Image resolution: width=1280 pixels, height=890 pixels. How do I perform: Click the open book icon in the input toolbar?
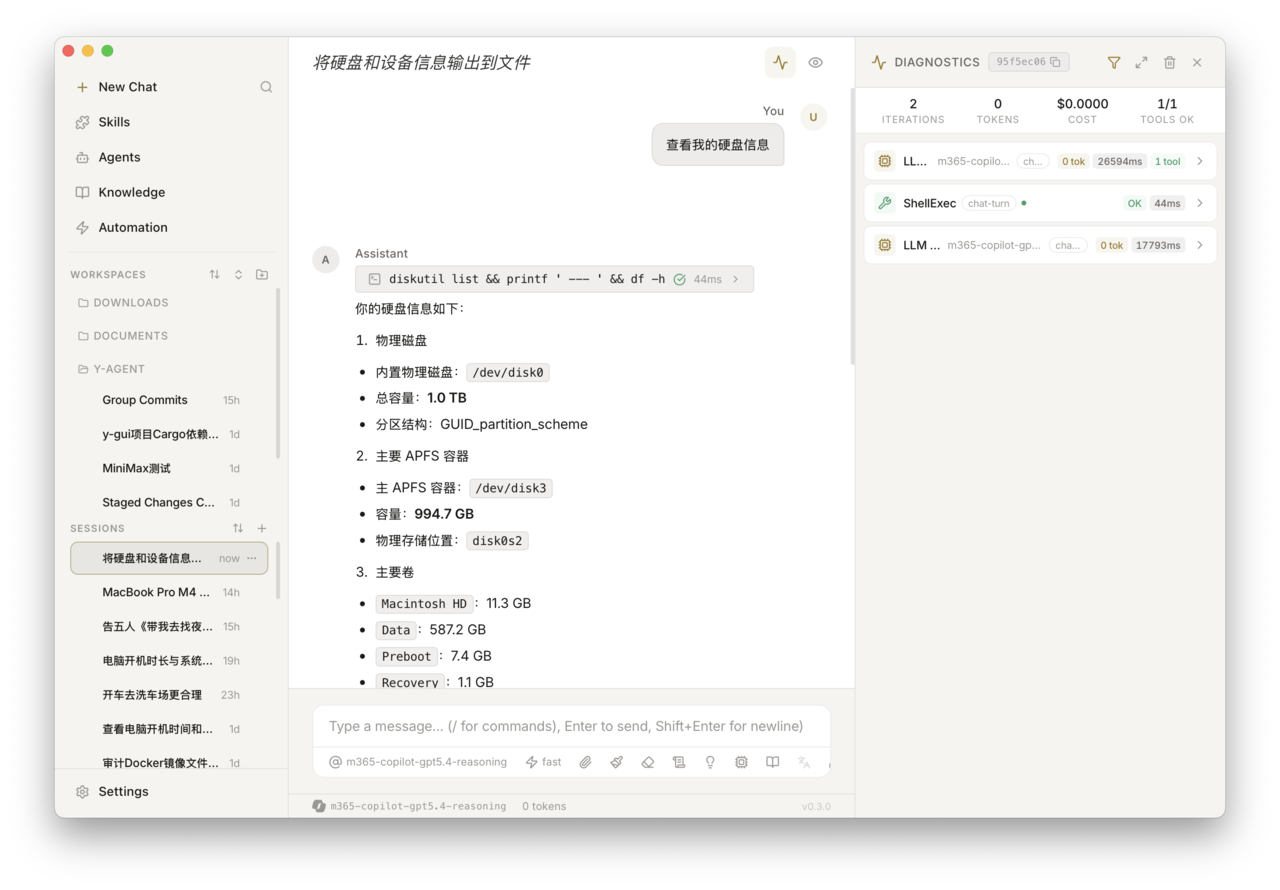coord(773,762)
